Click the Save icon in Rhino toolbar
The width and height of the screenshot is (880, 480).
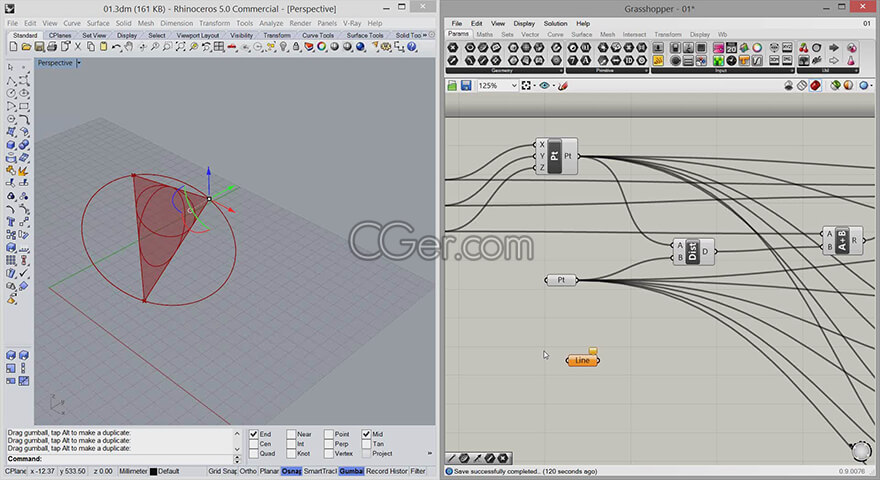tap(39, 47)
